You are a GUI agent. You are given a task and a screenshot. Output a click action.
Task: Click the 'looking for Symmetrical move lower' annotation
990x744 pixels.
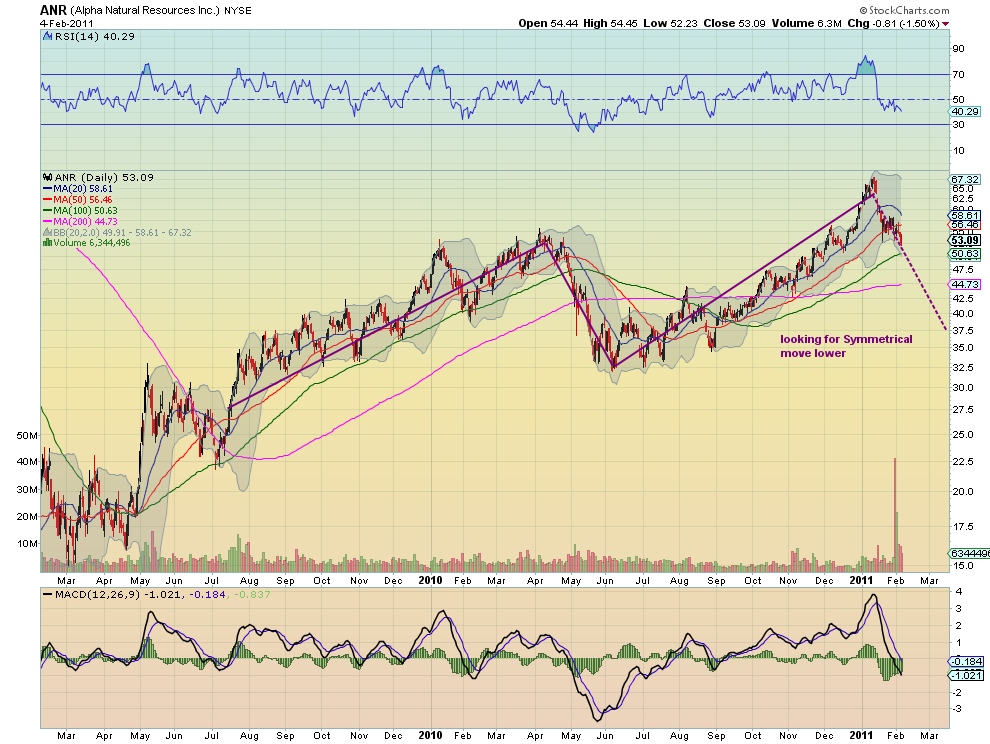[x=846, y=346]
